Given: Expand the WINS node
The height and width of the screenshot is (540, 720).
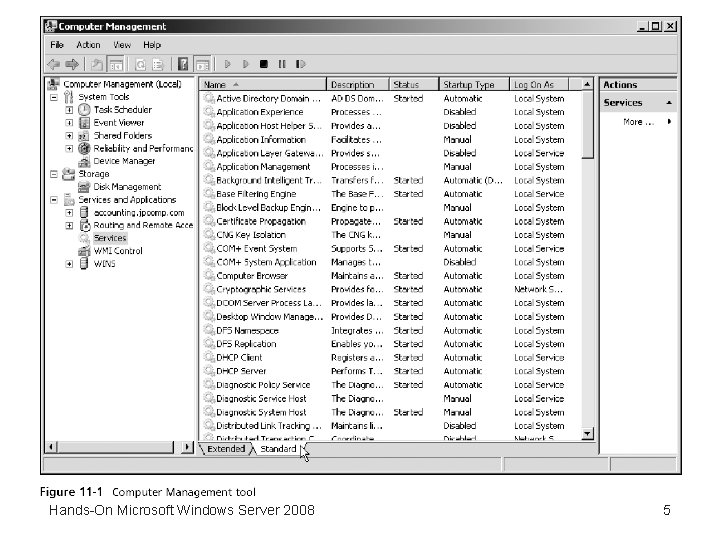Looking at the screenshot, I should point(69,264).
